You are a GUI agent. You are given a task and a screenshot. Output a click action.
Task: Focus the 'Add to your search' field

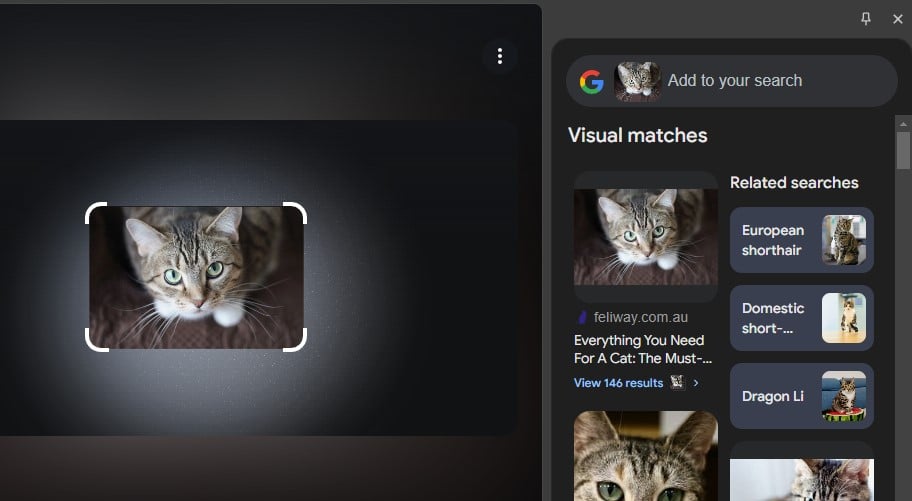point(732,81)
